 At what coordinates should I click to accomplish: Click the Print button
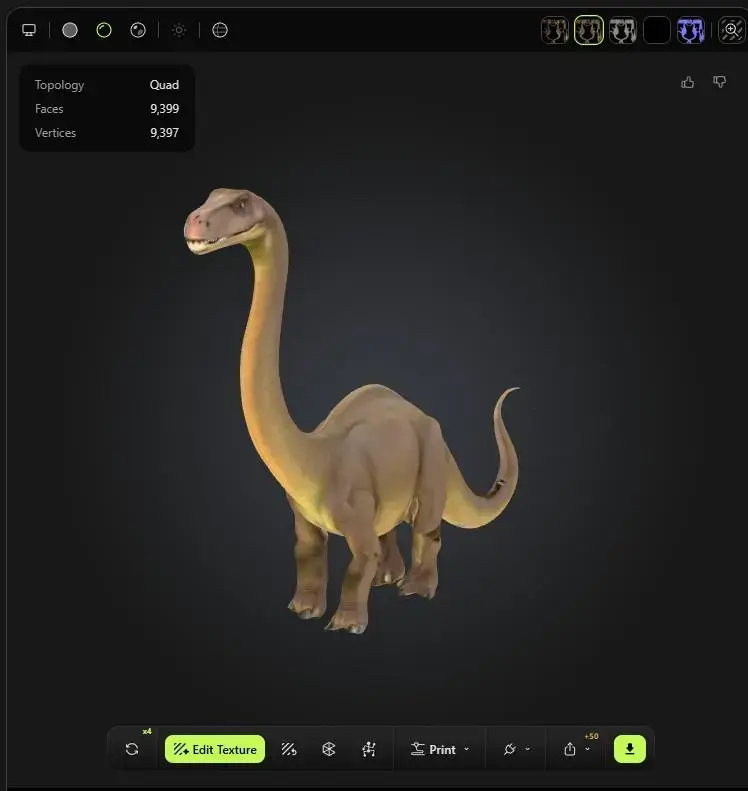[433, 750]
